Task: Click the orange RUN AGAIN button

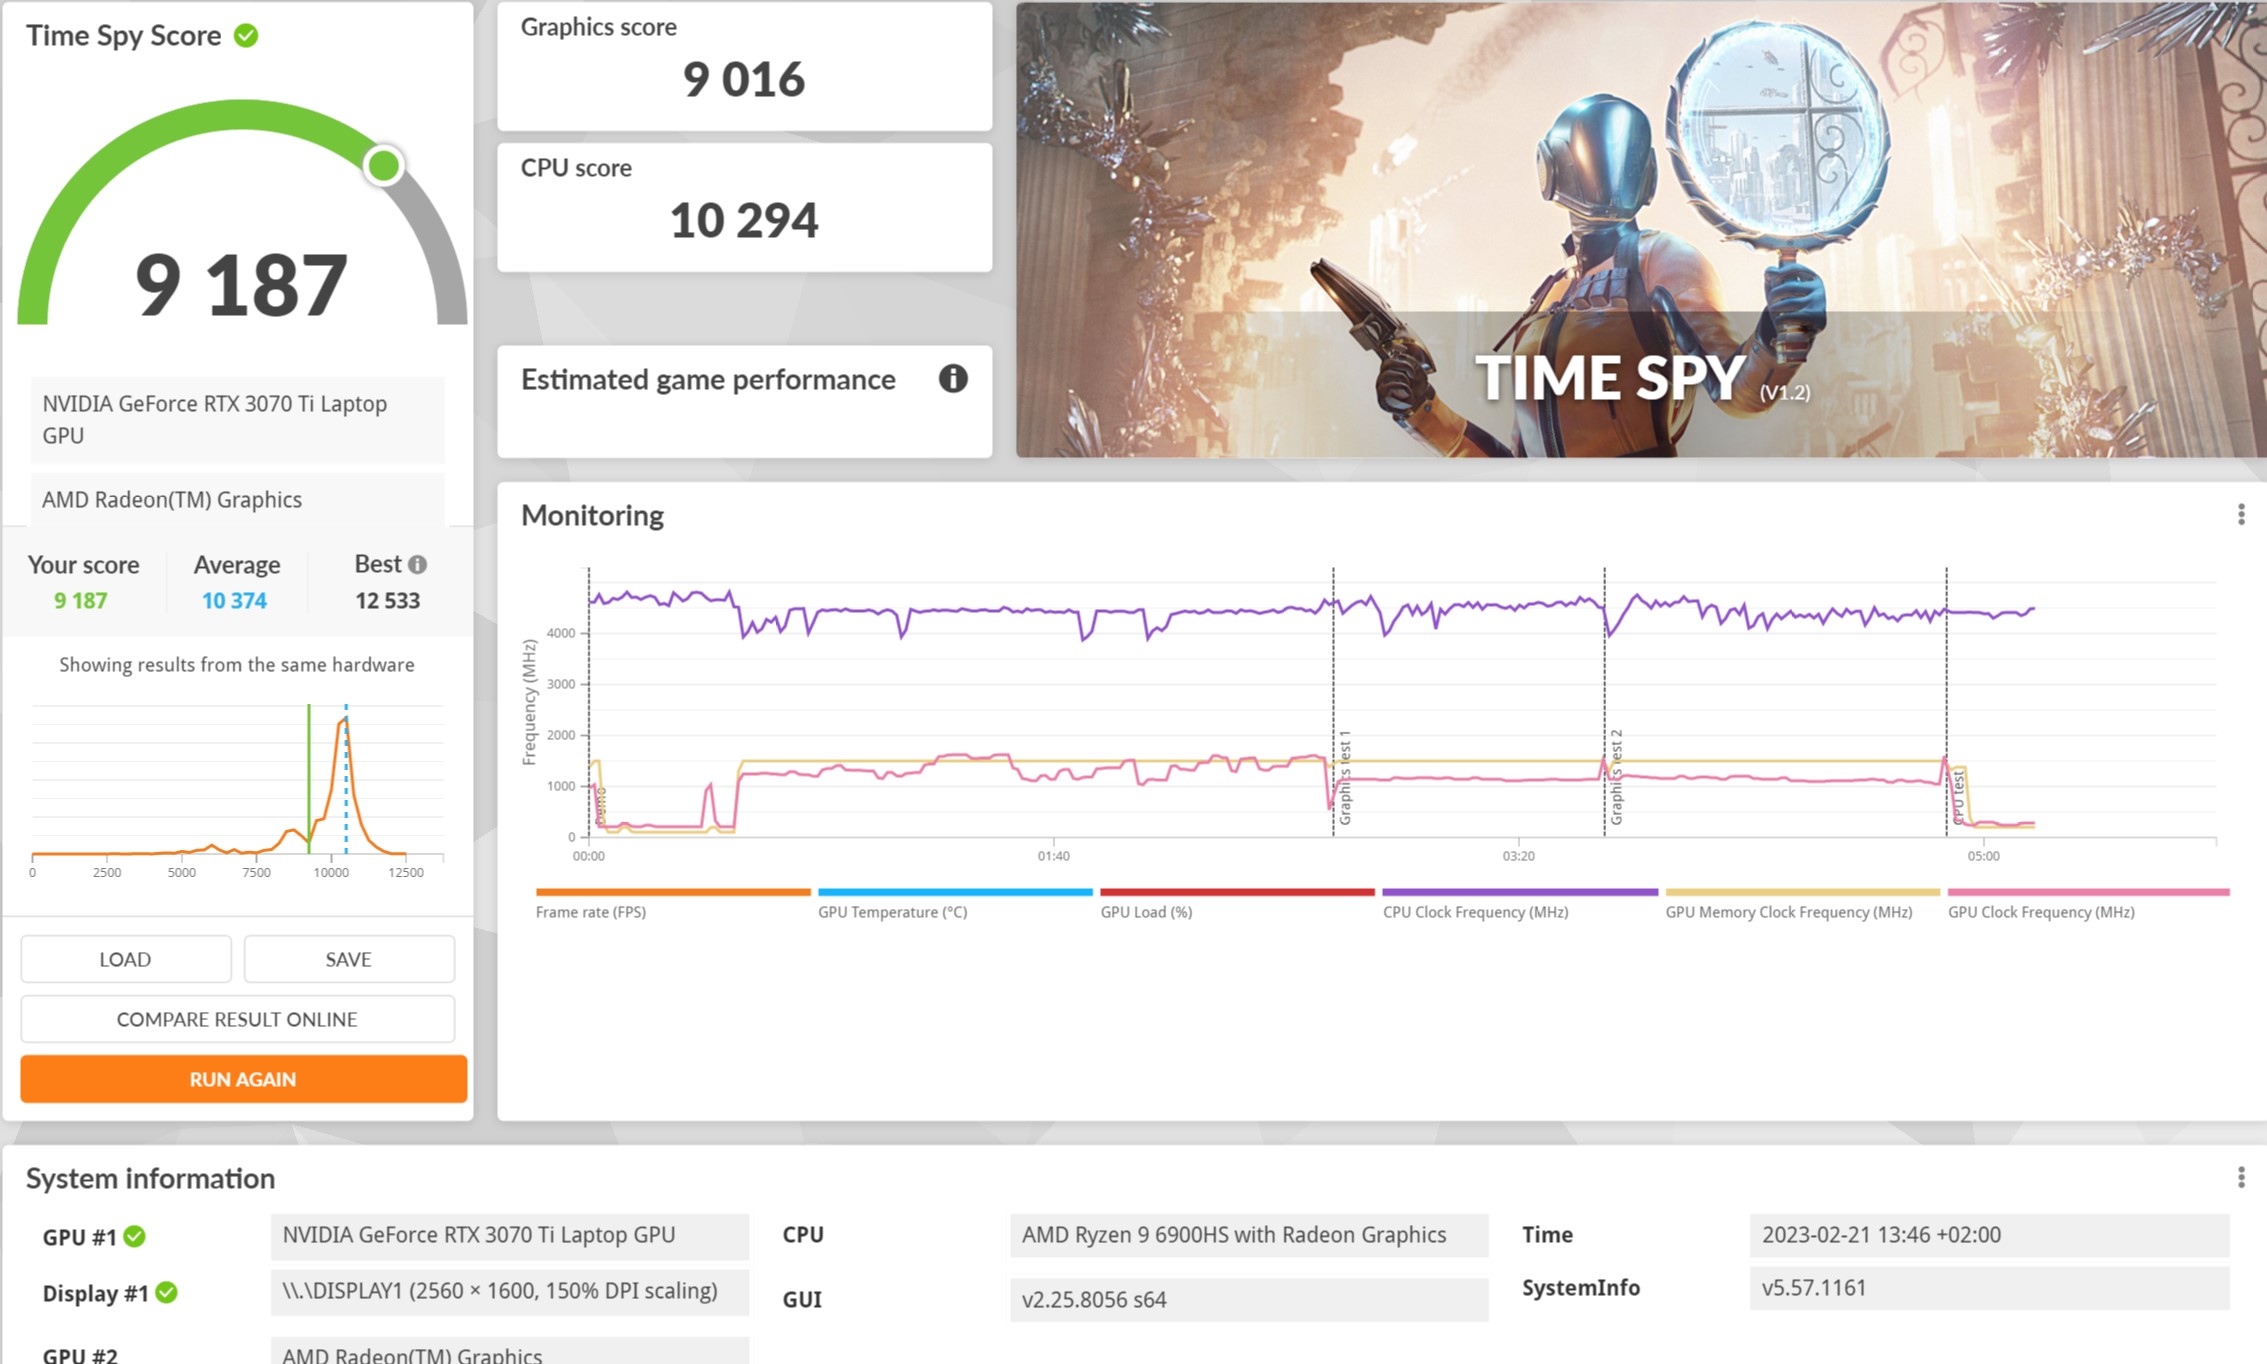Action: pos(243,1079)
